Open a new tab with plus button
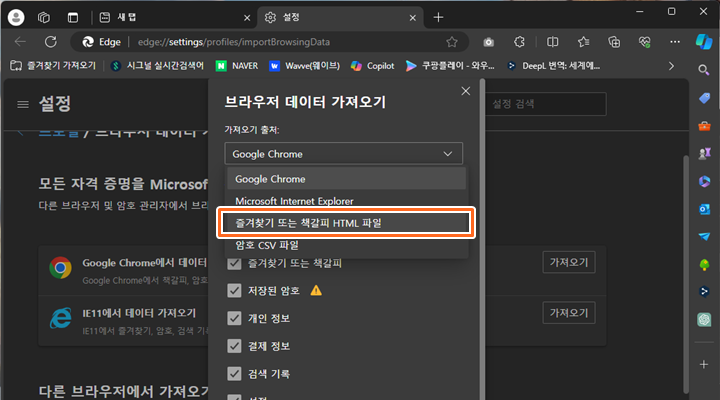 coord(438,17)
